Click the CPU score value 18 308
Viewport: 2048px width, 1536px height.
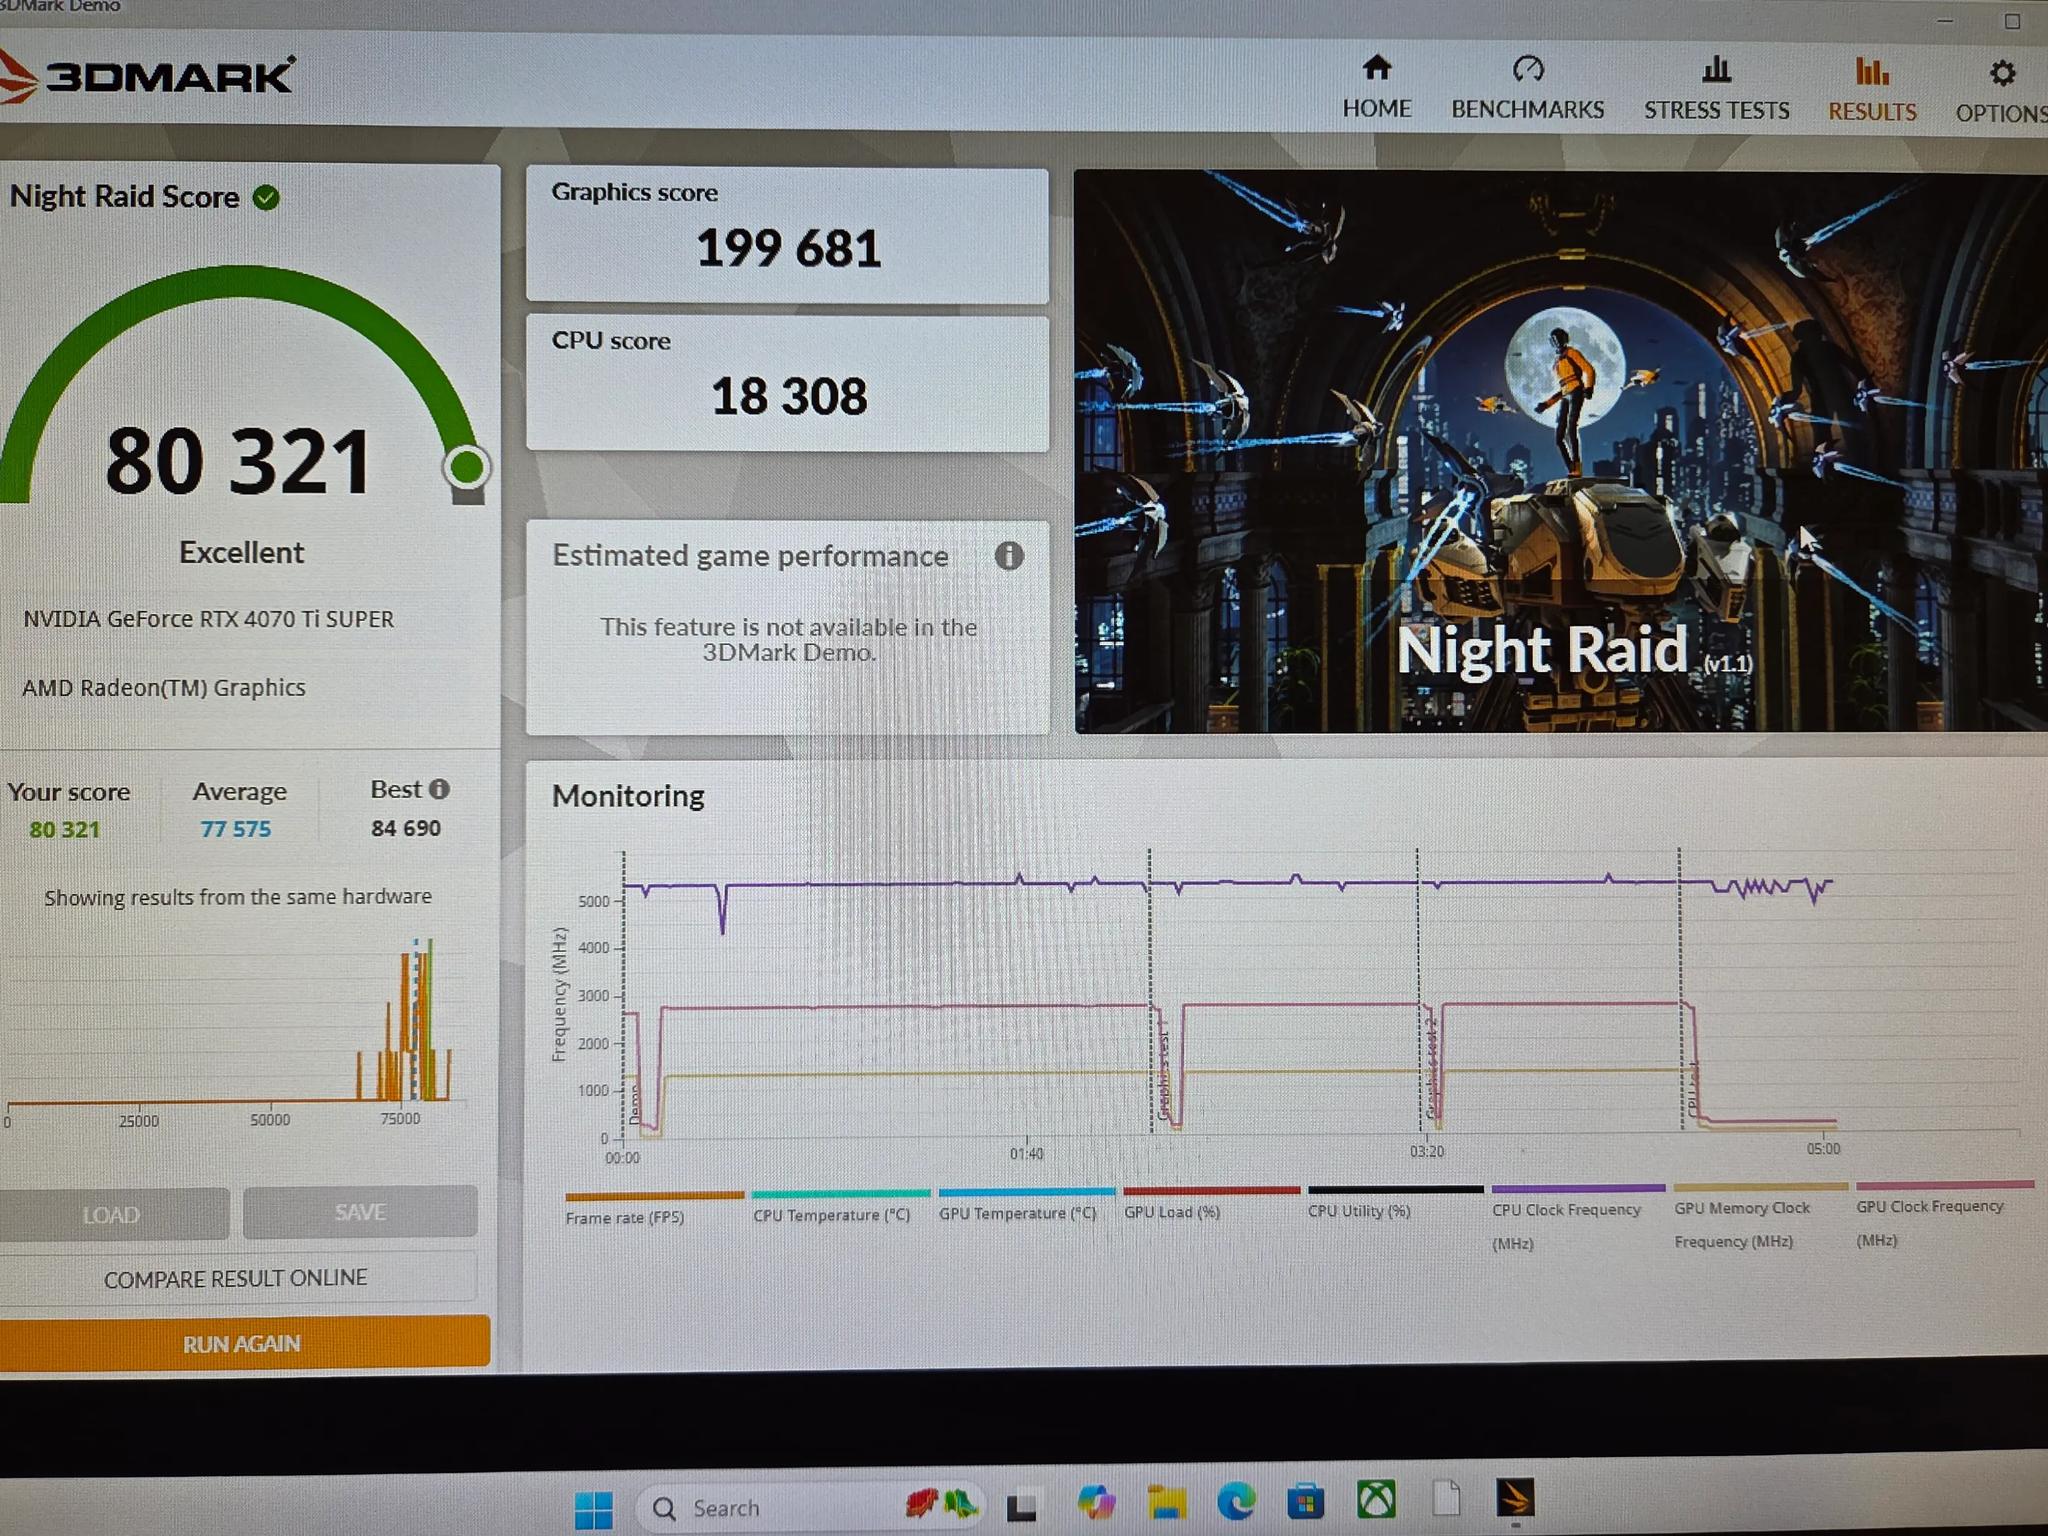(x=789, y=396)
